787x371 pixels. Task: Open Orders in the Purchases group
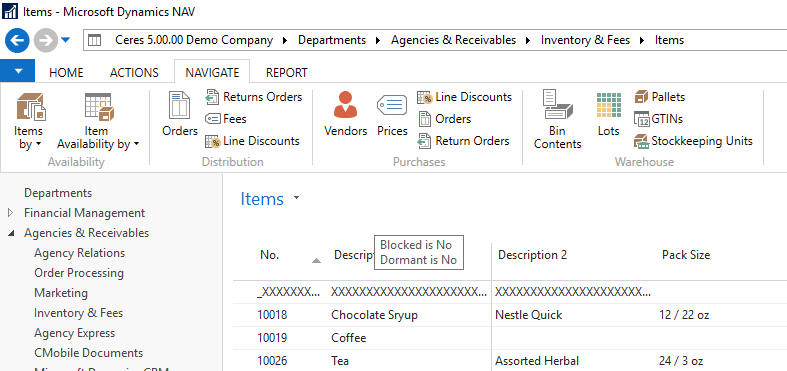445,119
